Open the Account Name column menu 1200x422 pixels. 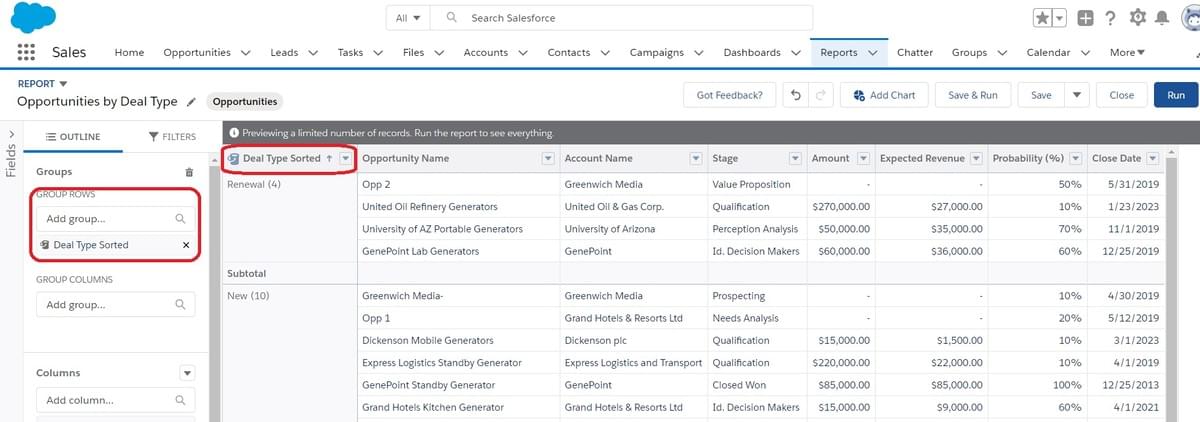point(696,158)
